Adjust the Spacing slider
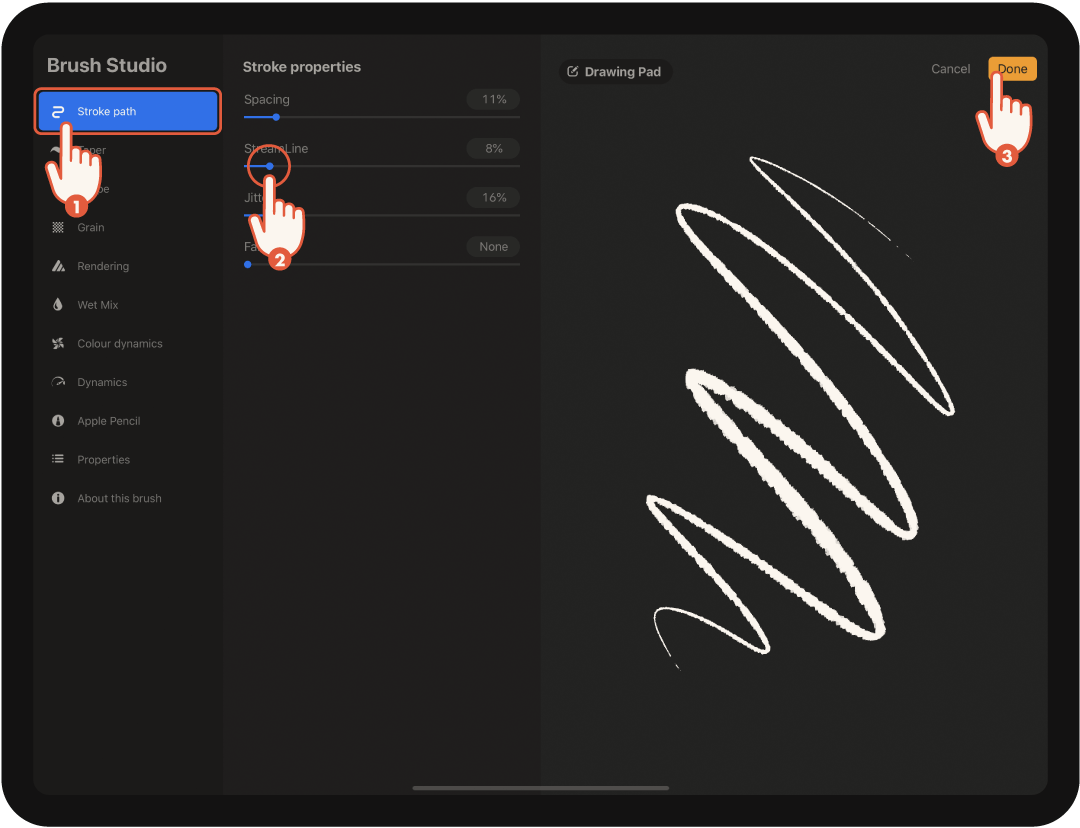 [274, 117]
